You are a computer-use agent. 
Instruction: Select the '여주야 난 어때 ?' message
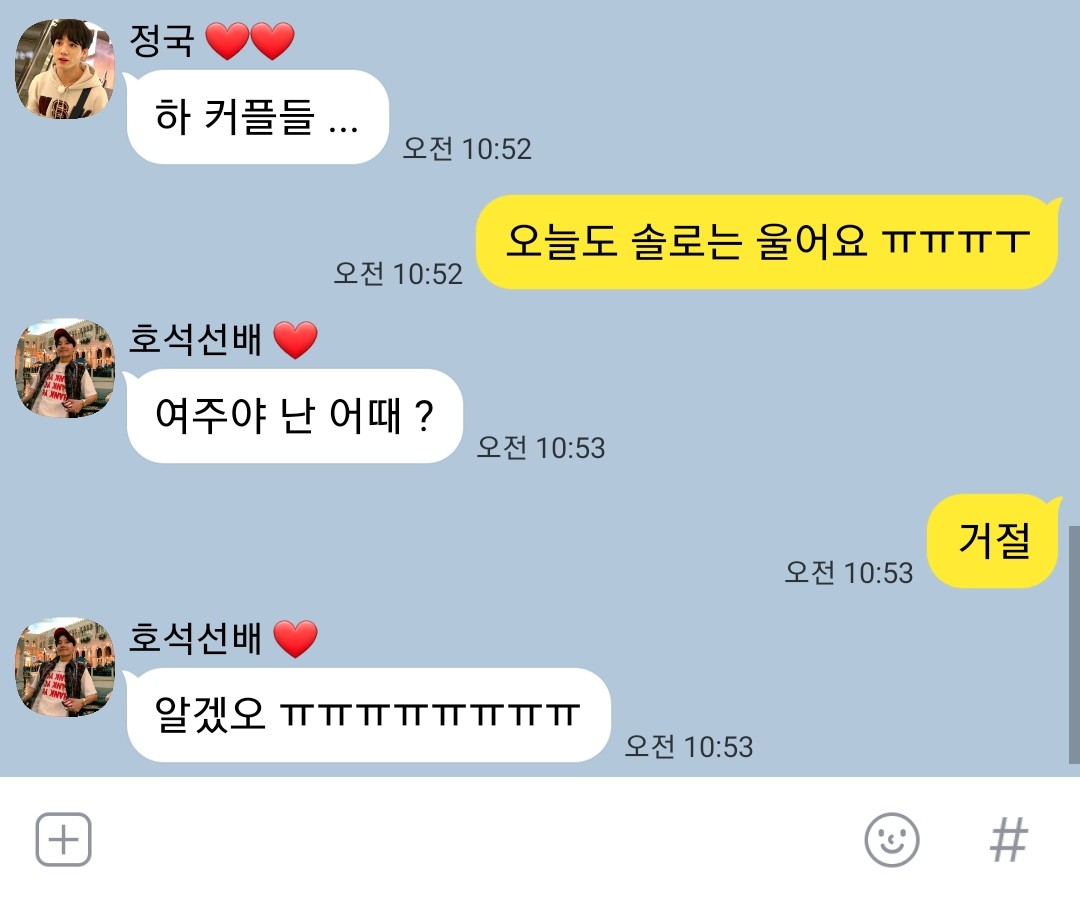click(294, 416)
